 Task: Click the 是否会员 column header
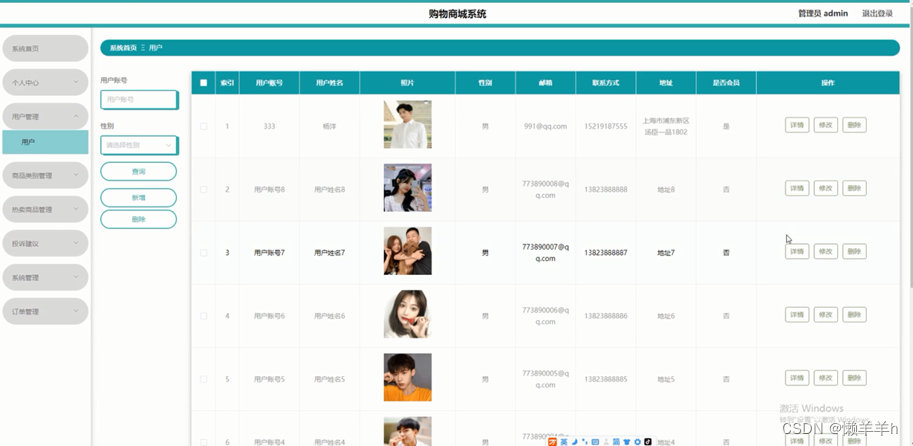click(726, 83)
